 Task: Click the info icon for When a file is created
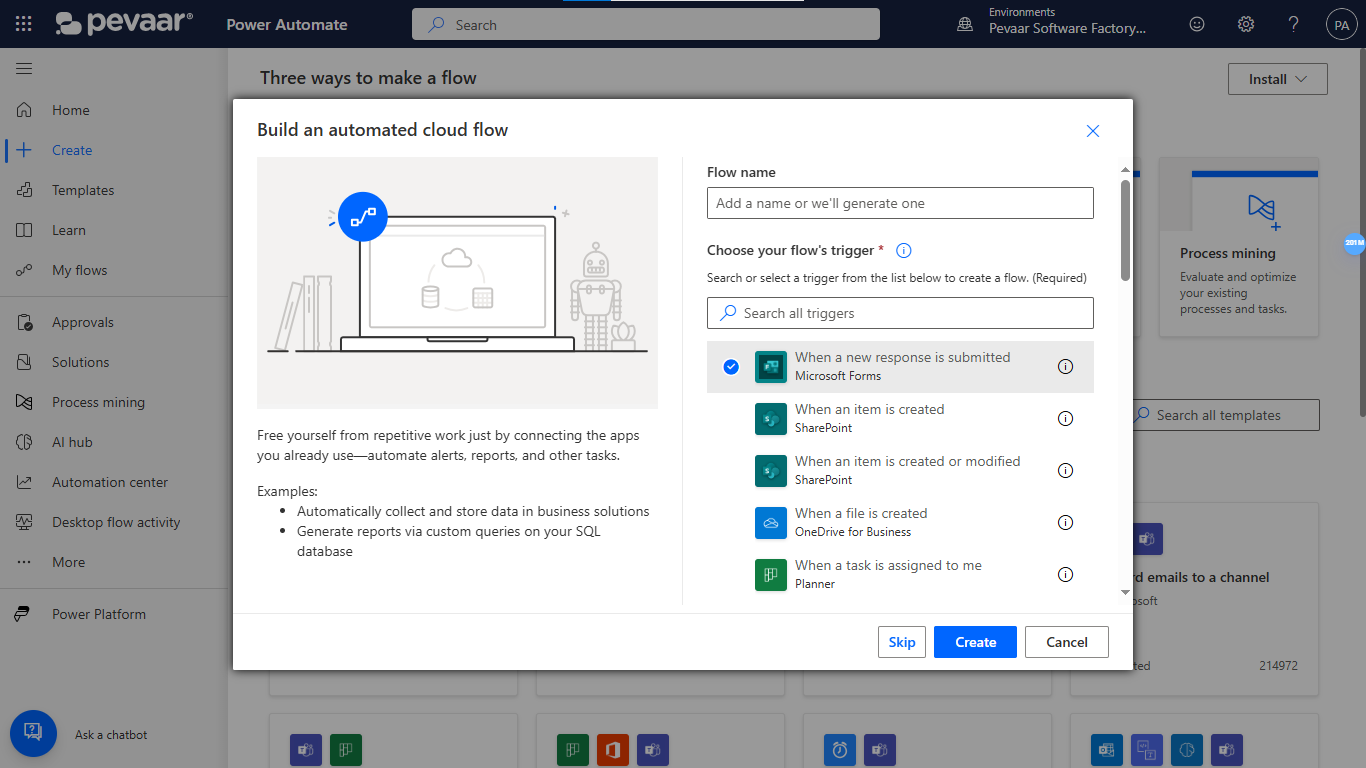pyautogui.click(x=1065, y=522)
